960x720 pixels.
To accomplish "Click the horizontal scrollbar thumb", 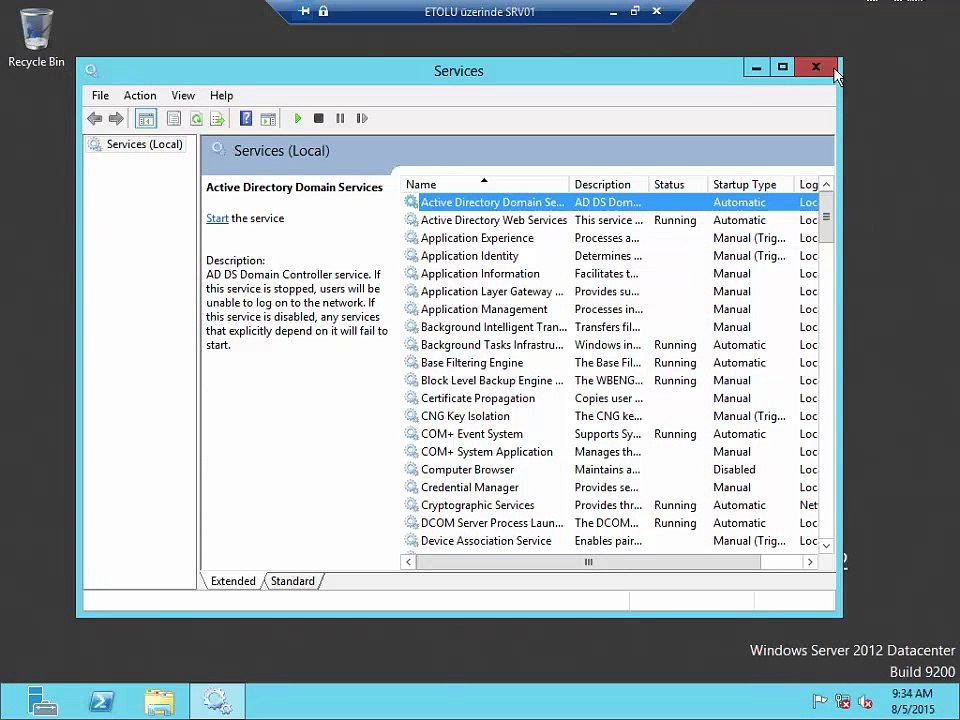I will 588,562.
